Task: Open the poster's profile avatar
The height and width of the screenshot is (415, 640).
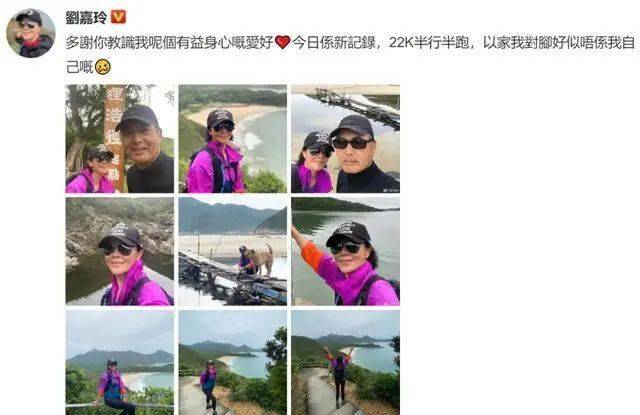Action: point(30,33)
